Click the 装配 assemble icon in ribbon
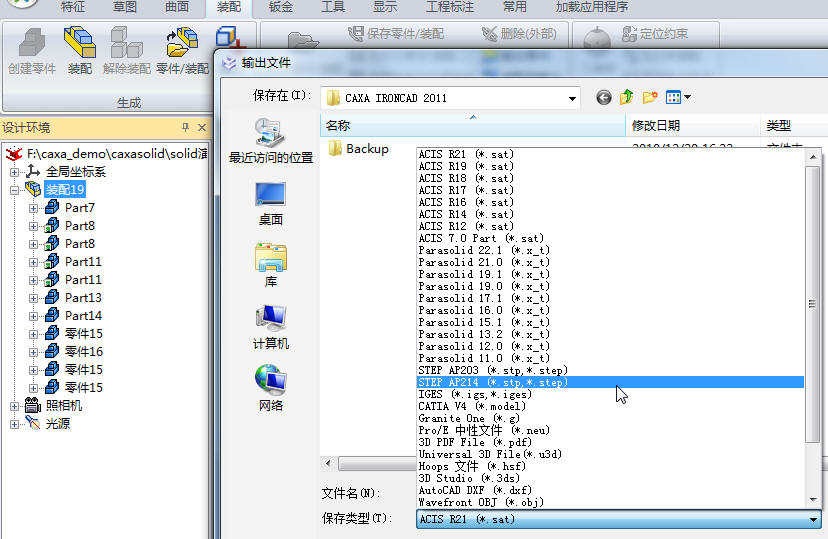828x539 pixels. [80, 51]
